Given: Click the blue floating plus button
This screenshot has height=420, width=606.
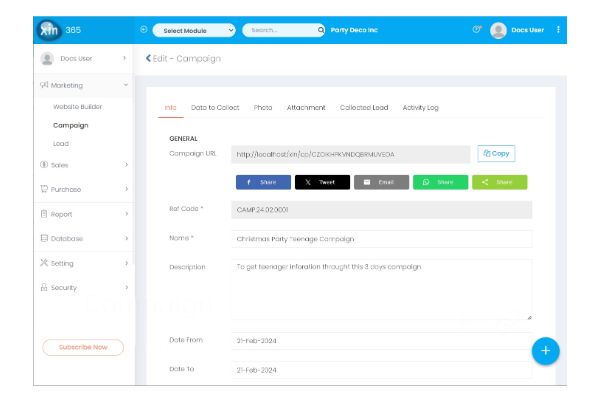Looking at the screenshot, I should tap(545, 351).
